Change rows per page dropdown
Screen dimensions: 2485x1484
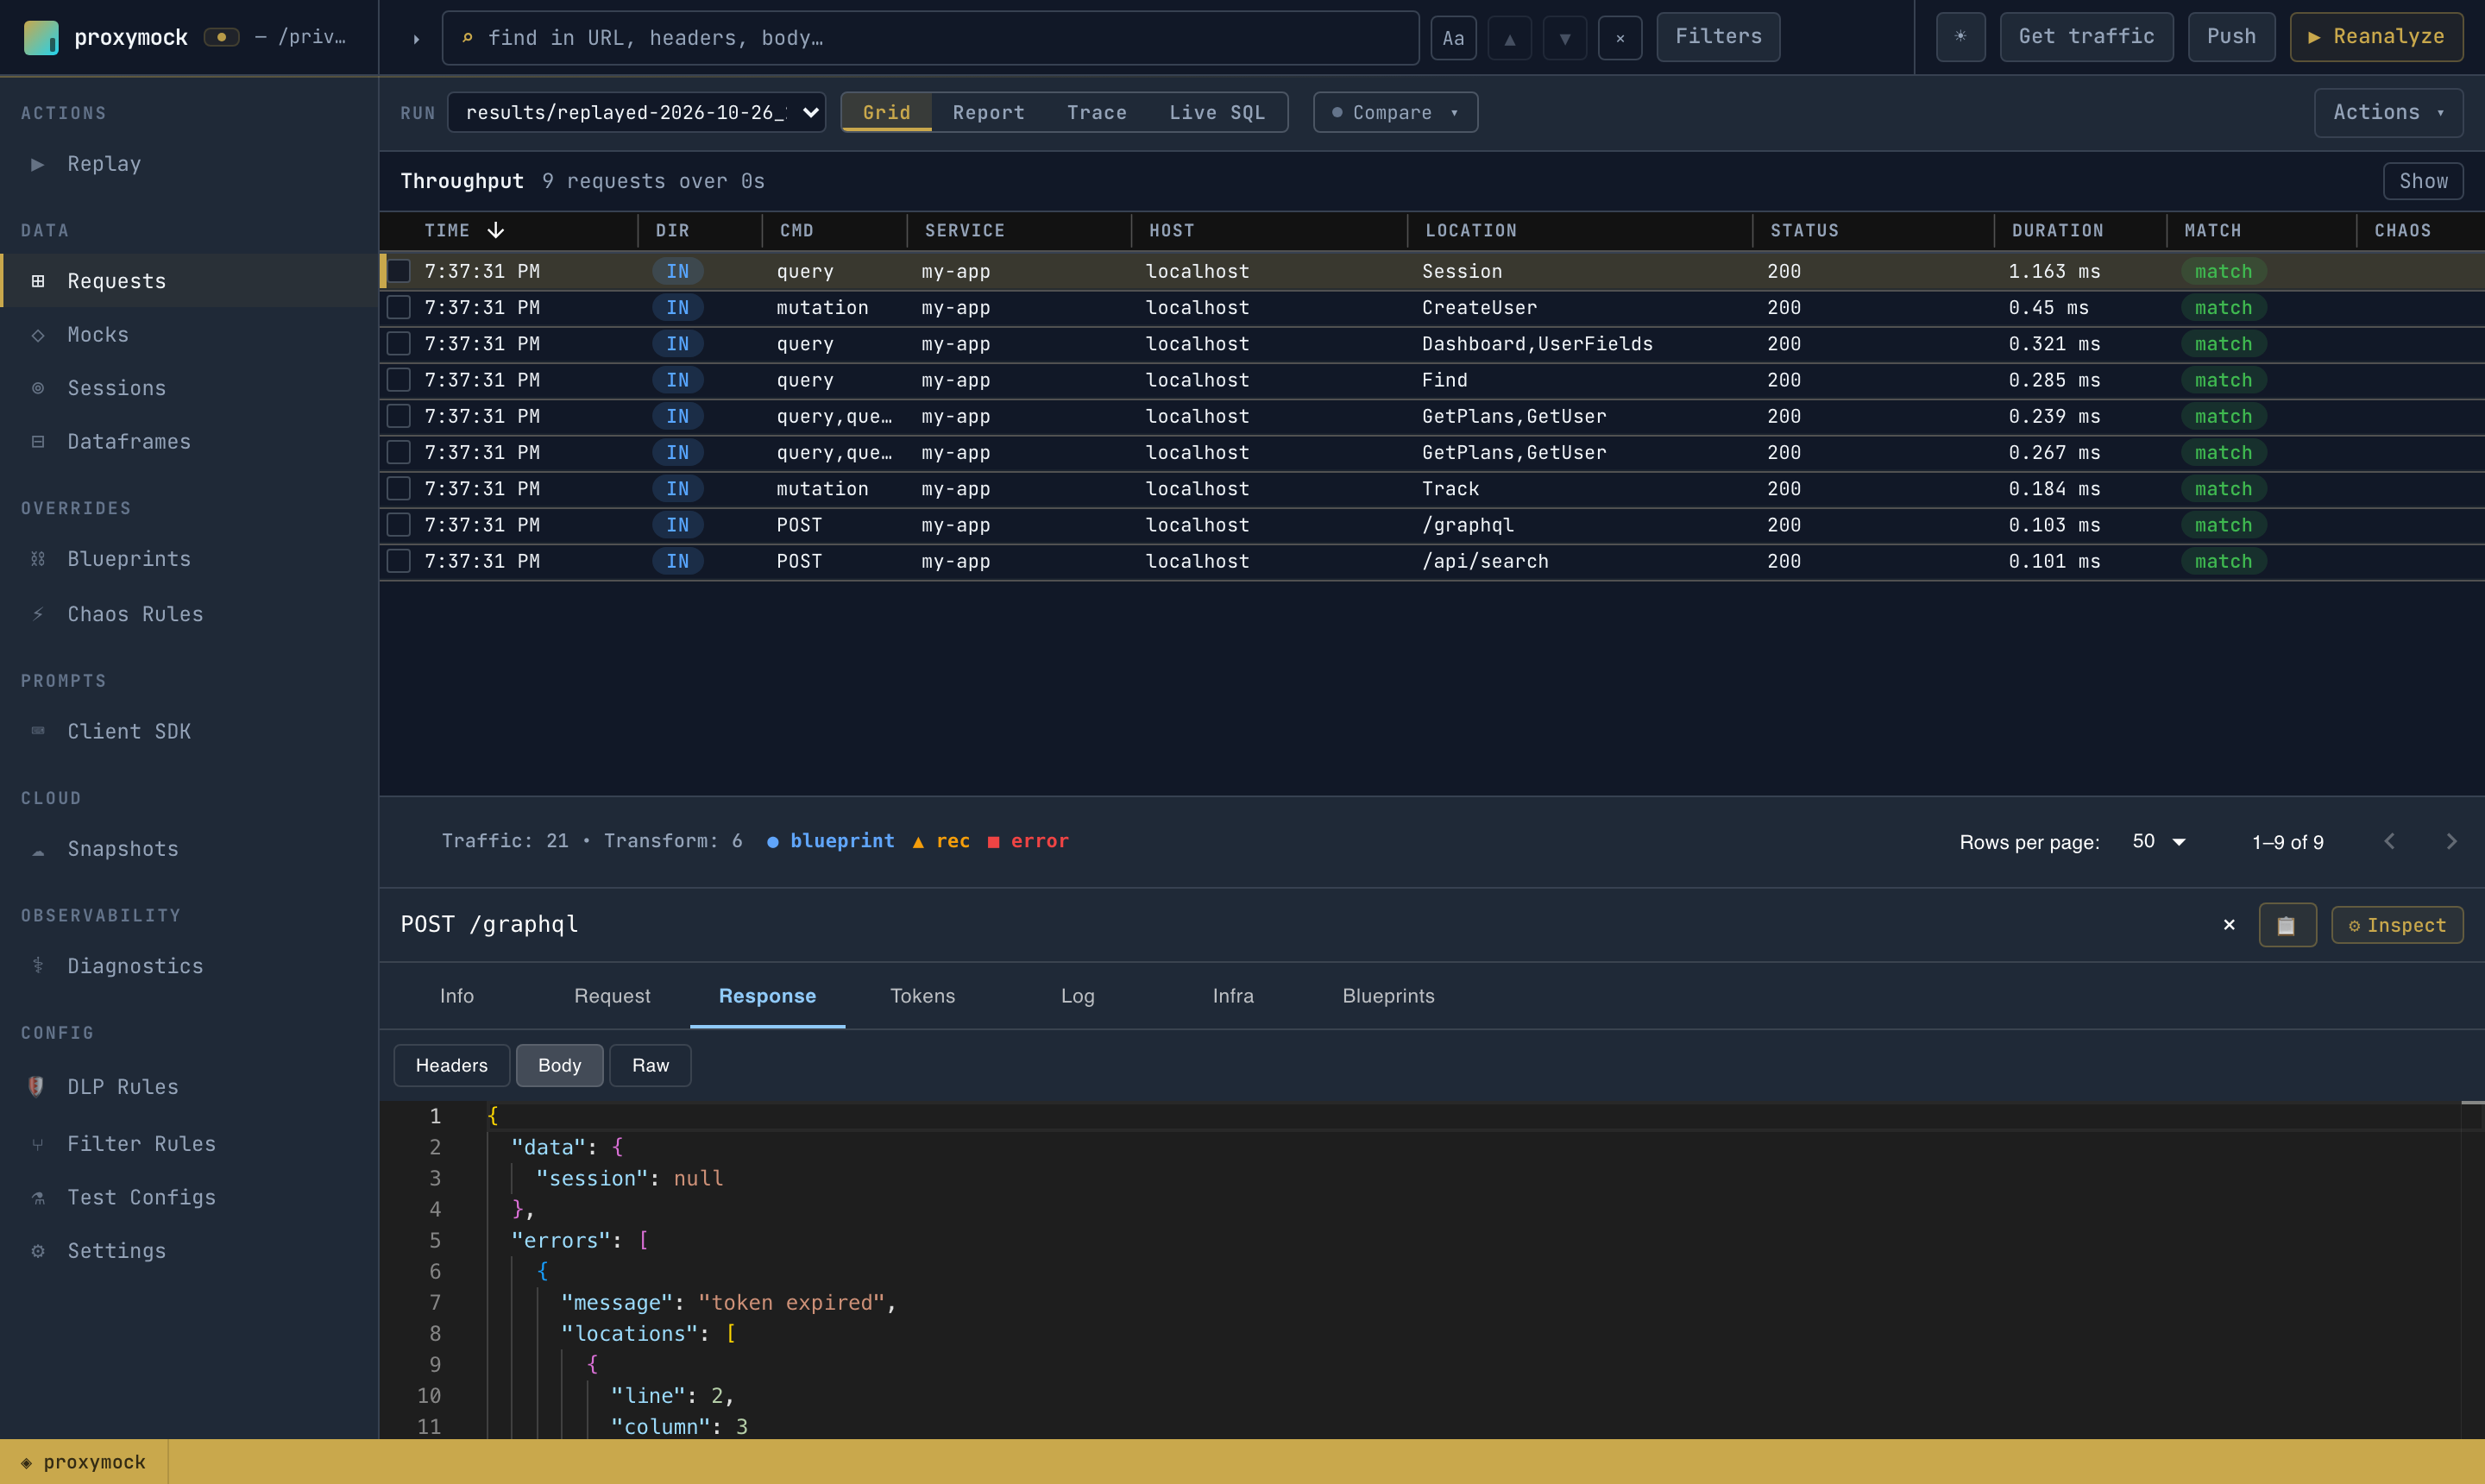pos(2158,842)
